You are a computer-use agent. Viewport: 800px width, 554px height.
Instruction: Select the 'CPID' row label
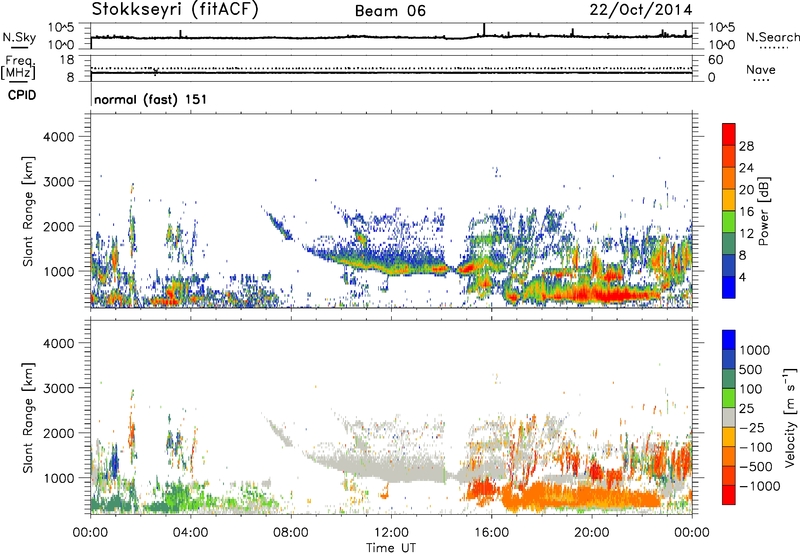coord(22,95)
